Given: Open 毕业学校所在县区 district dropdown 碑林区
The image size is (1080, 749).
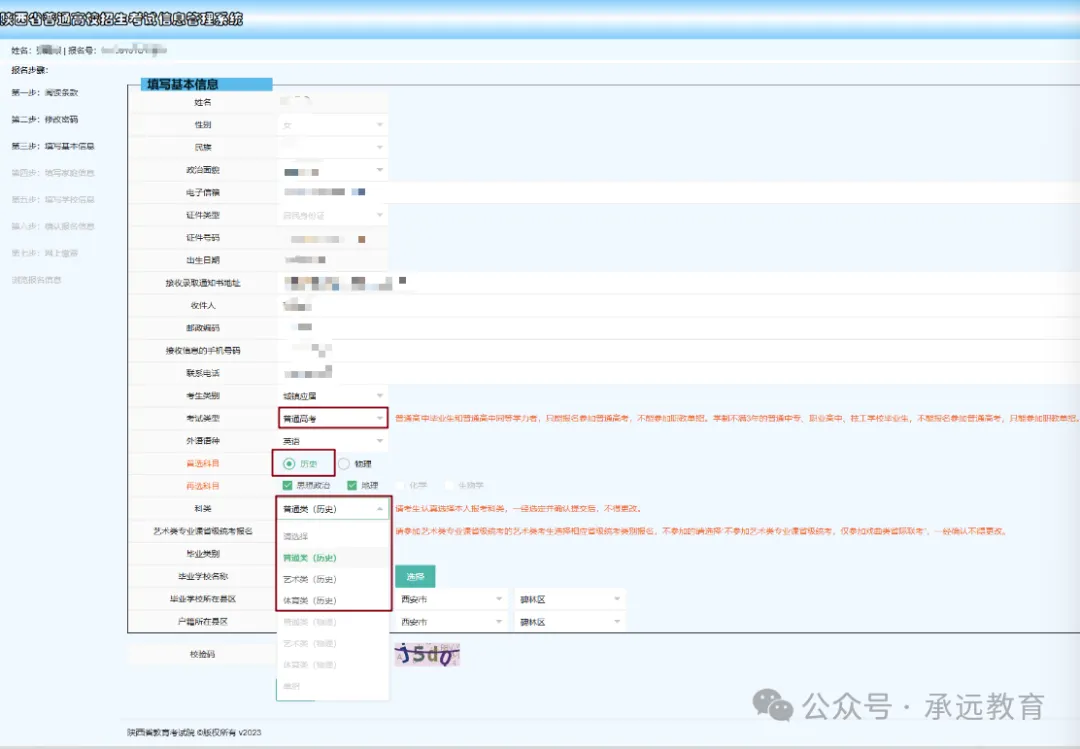Looking at the screenshot, I should point(570,599).
